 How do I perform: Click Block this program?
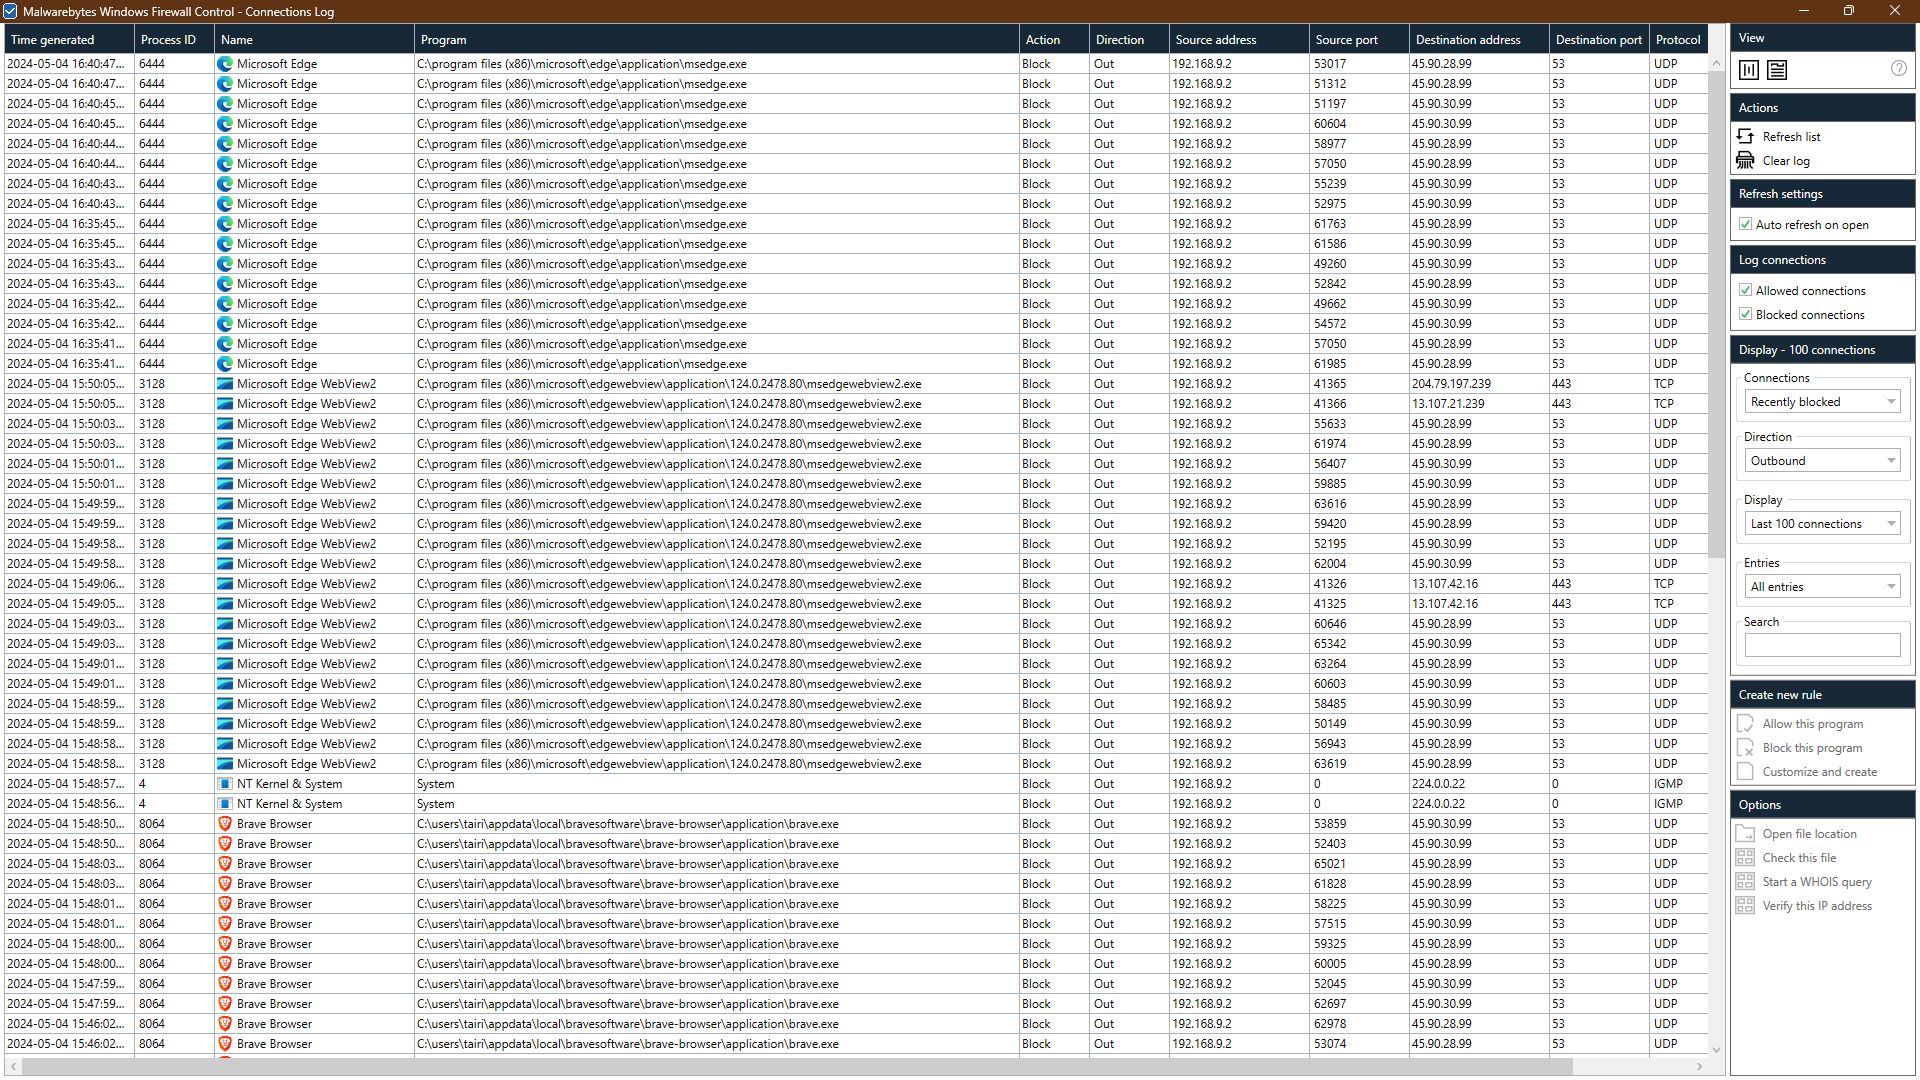pyautogui.click(x=1811, y=748)
